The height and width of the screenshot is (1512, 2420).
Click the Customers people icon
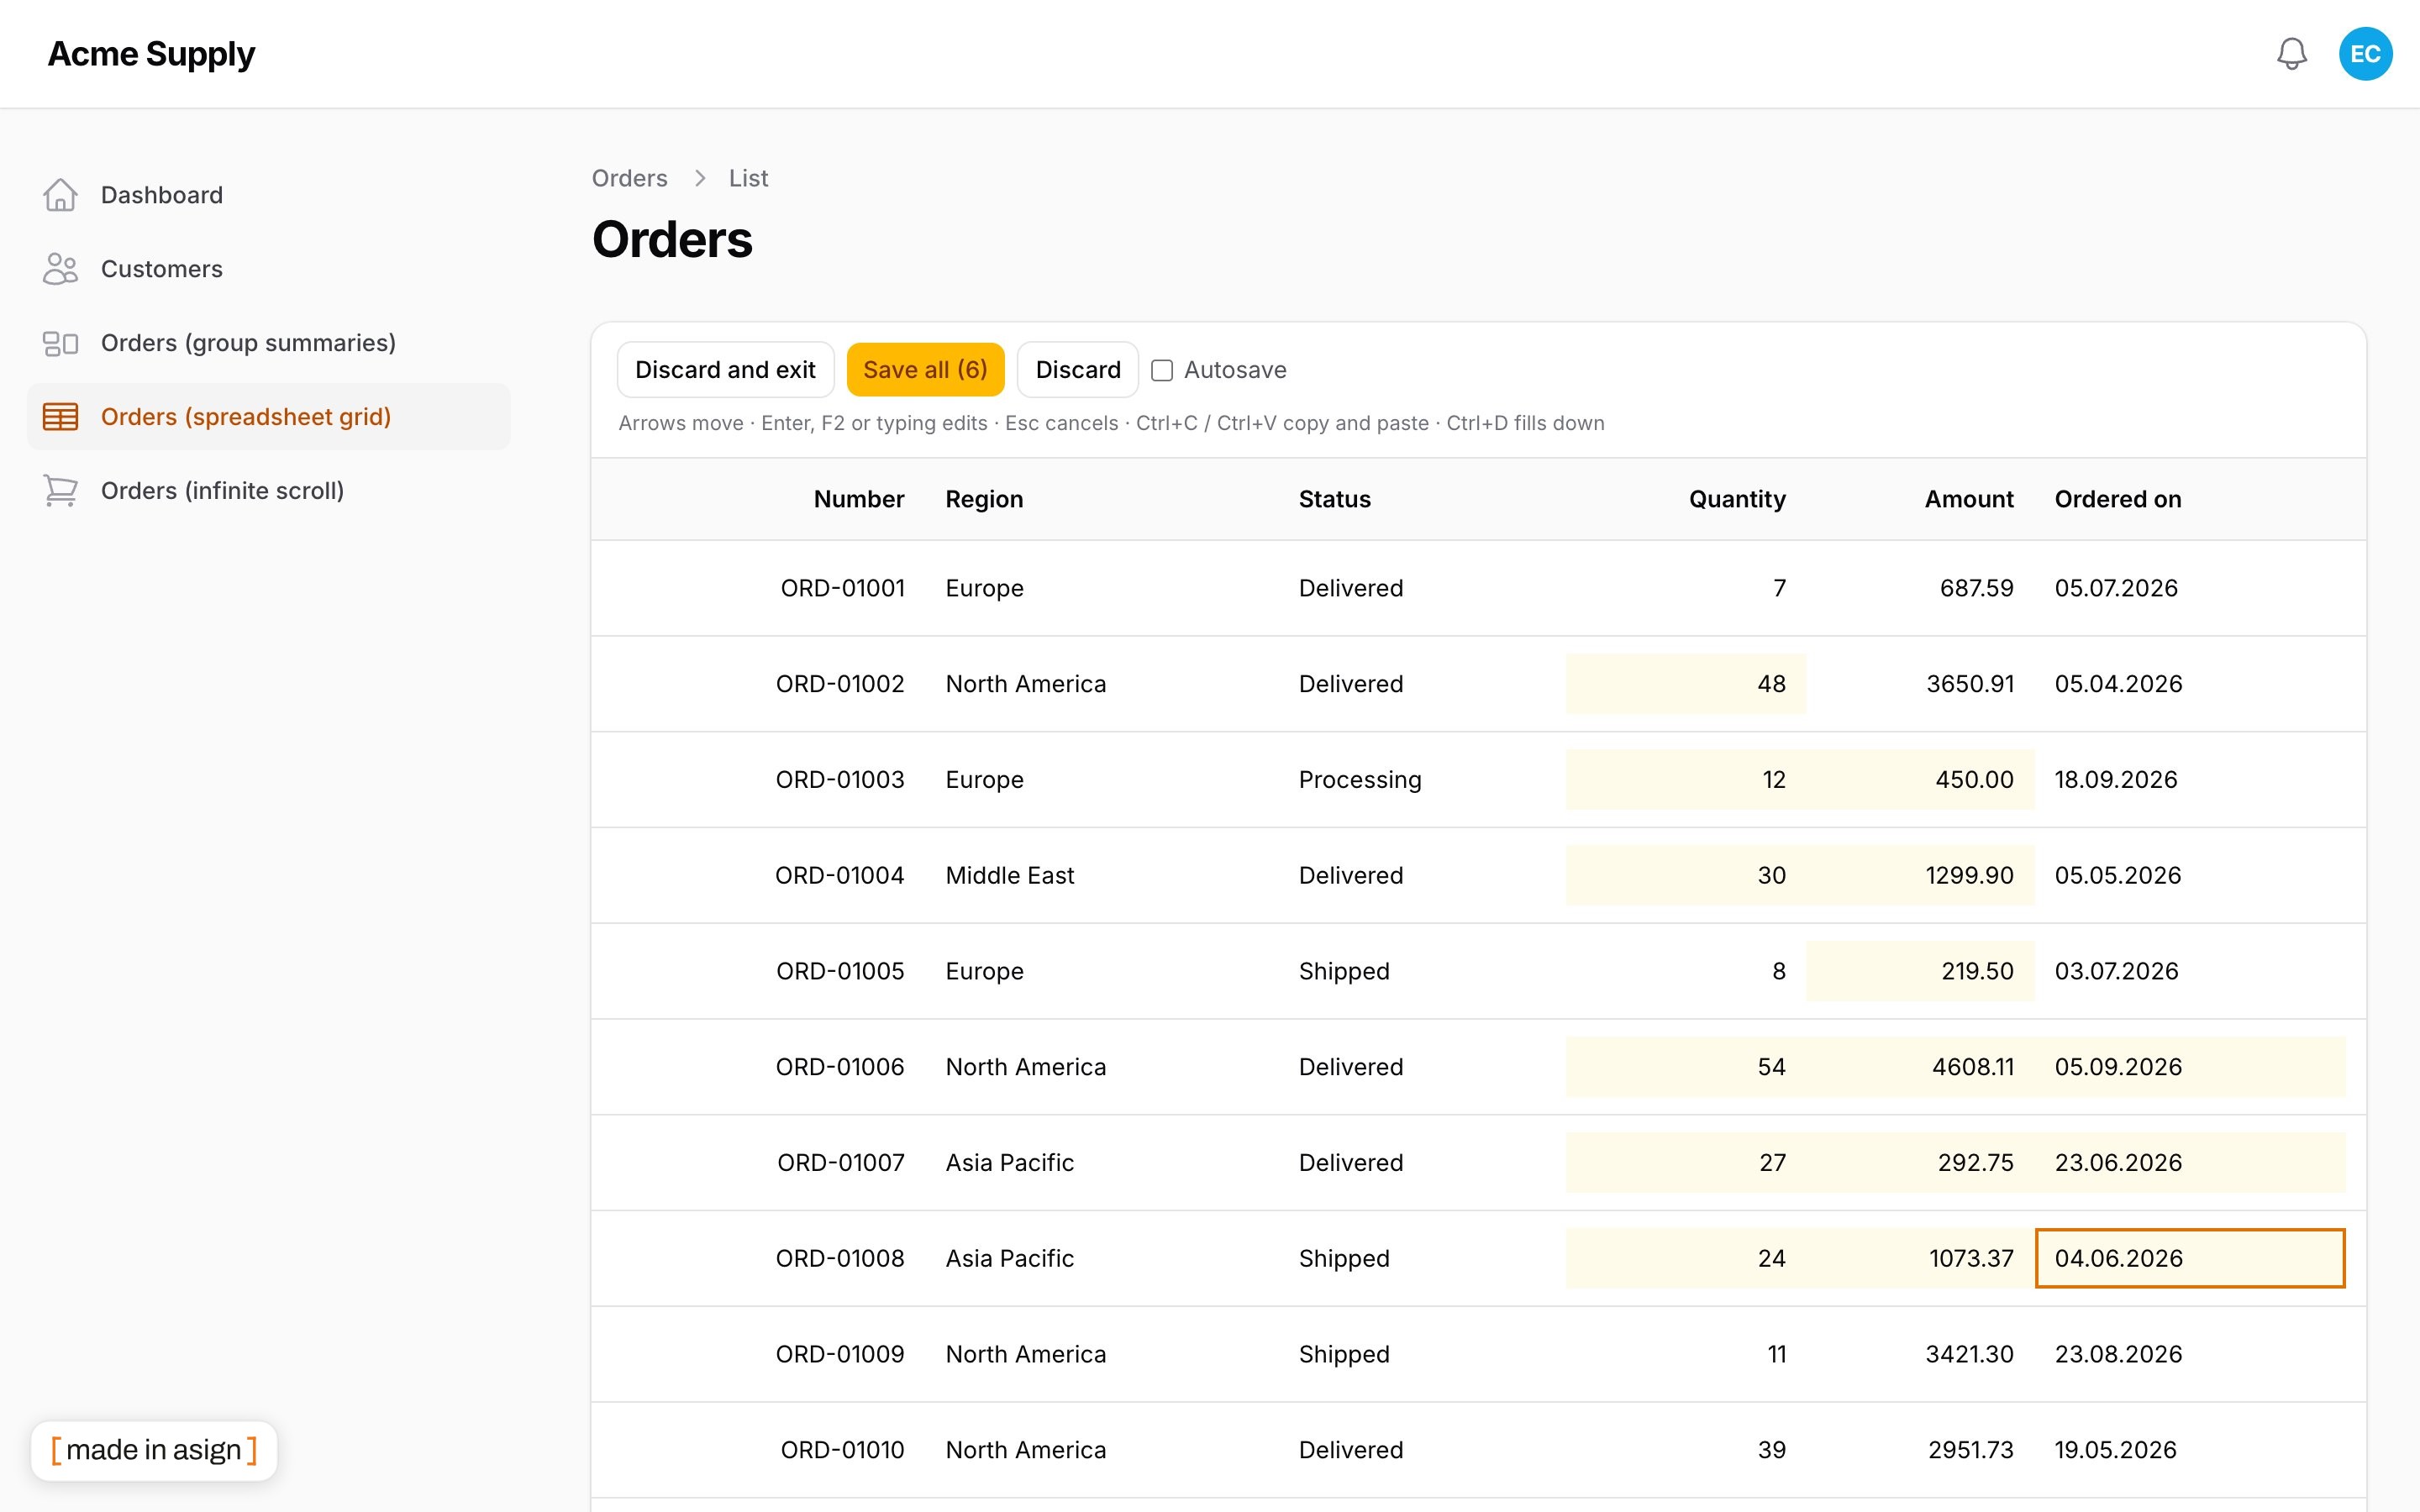point(60,269)
